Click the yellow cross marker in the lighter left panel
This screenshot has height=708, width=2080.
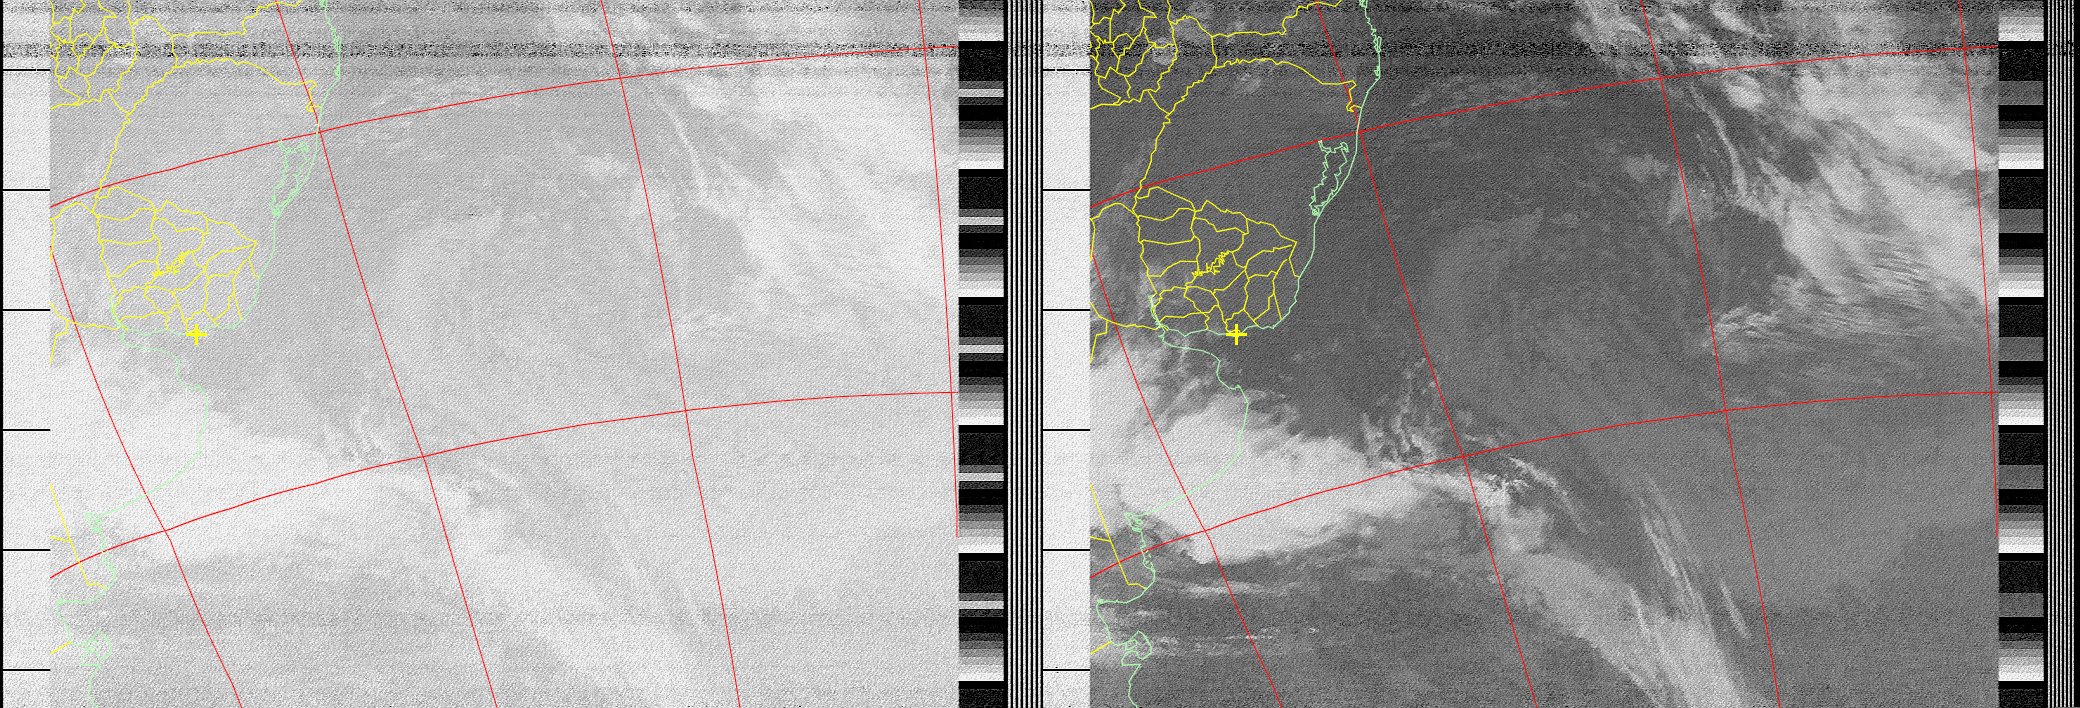[196, 335]
